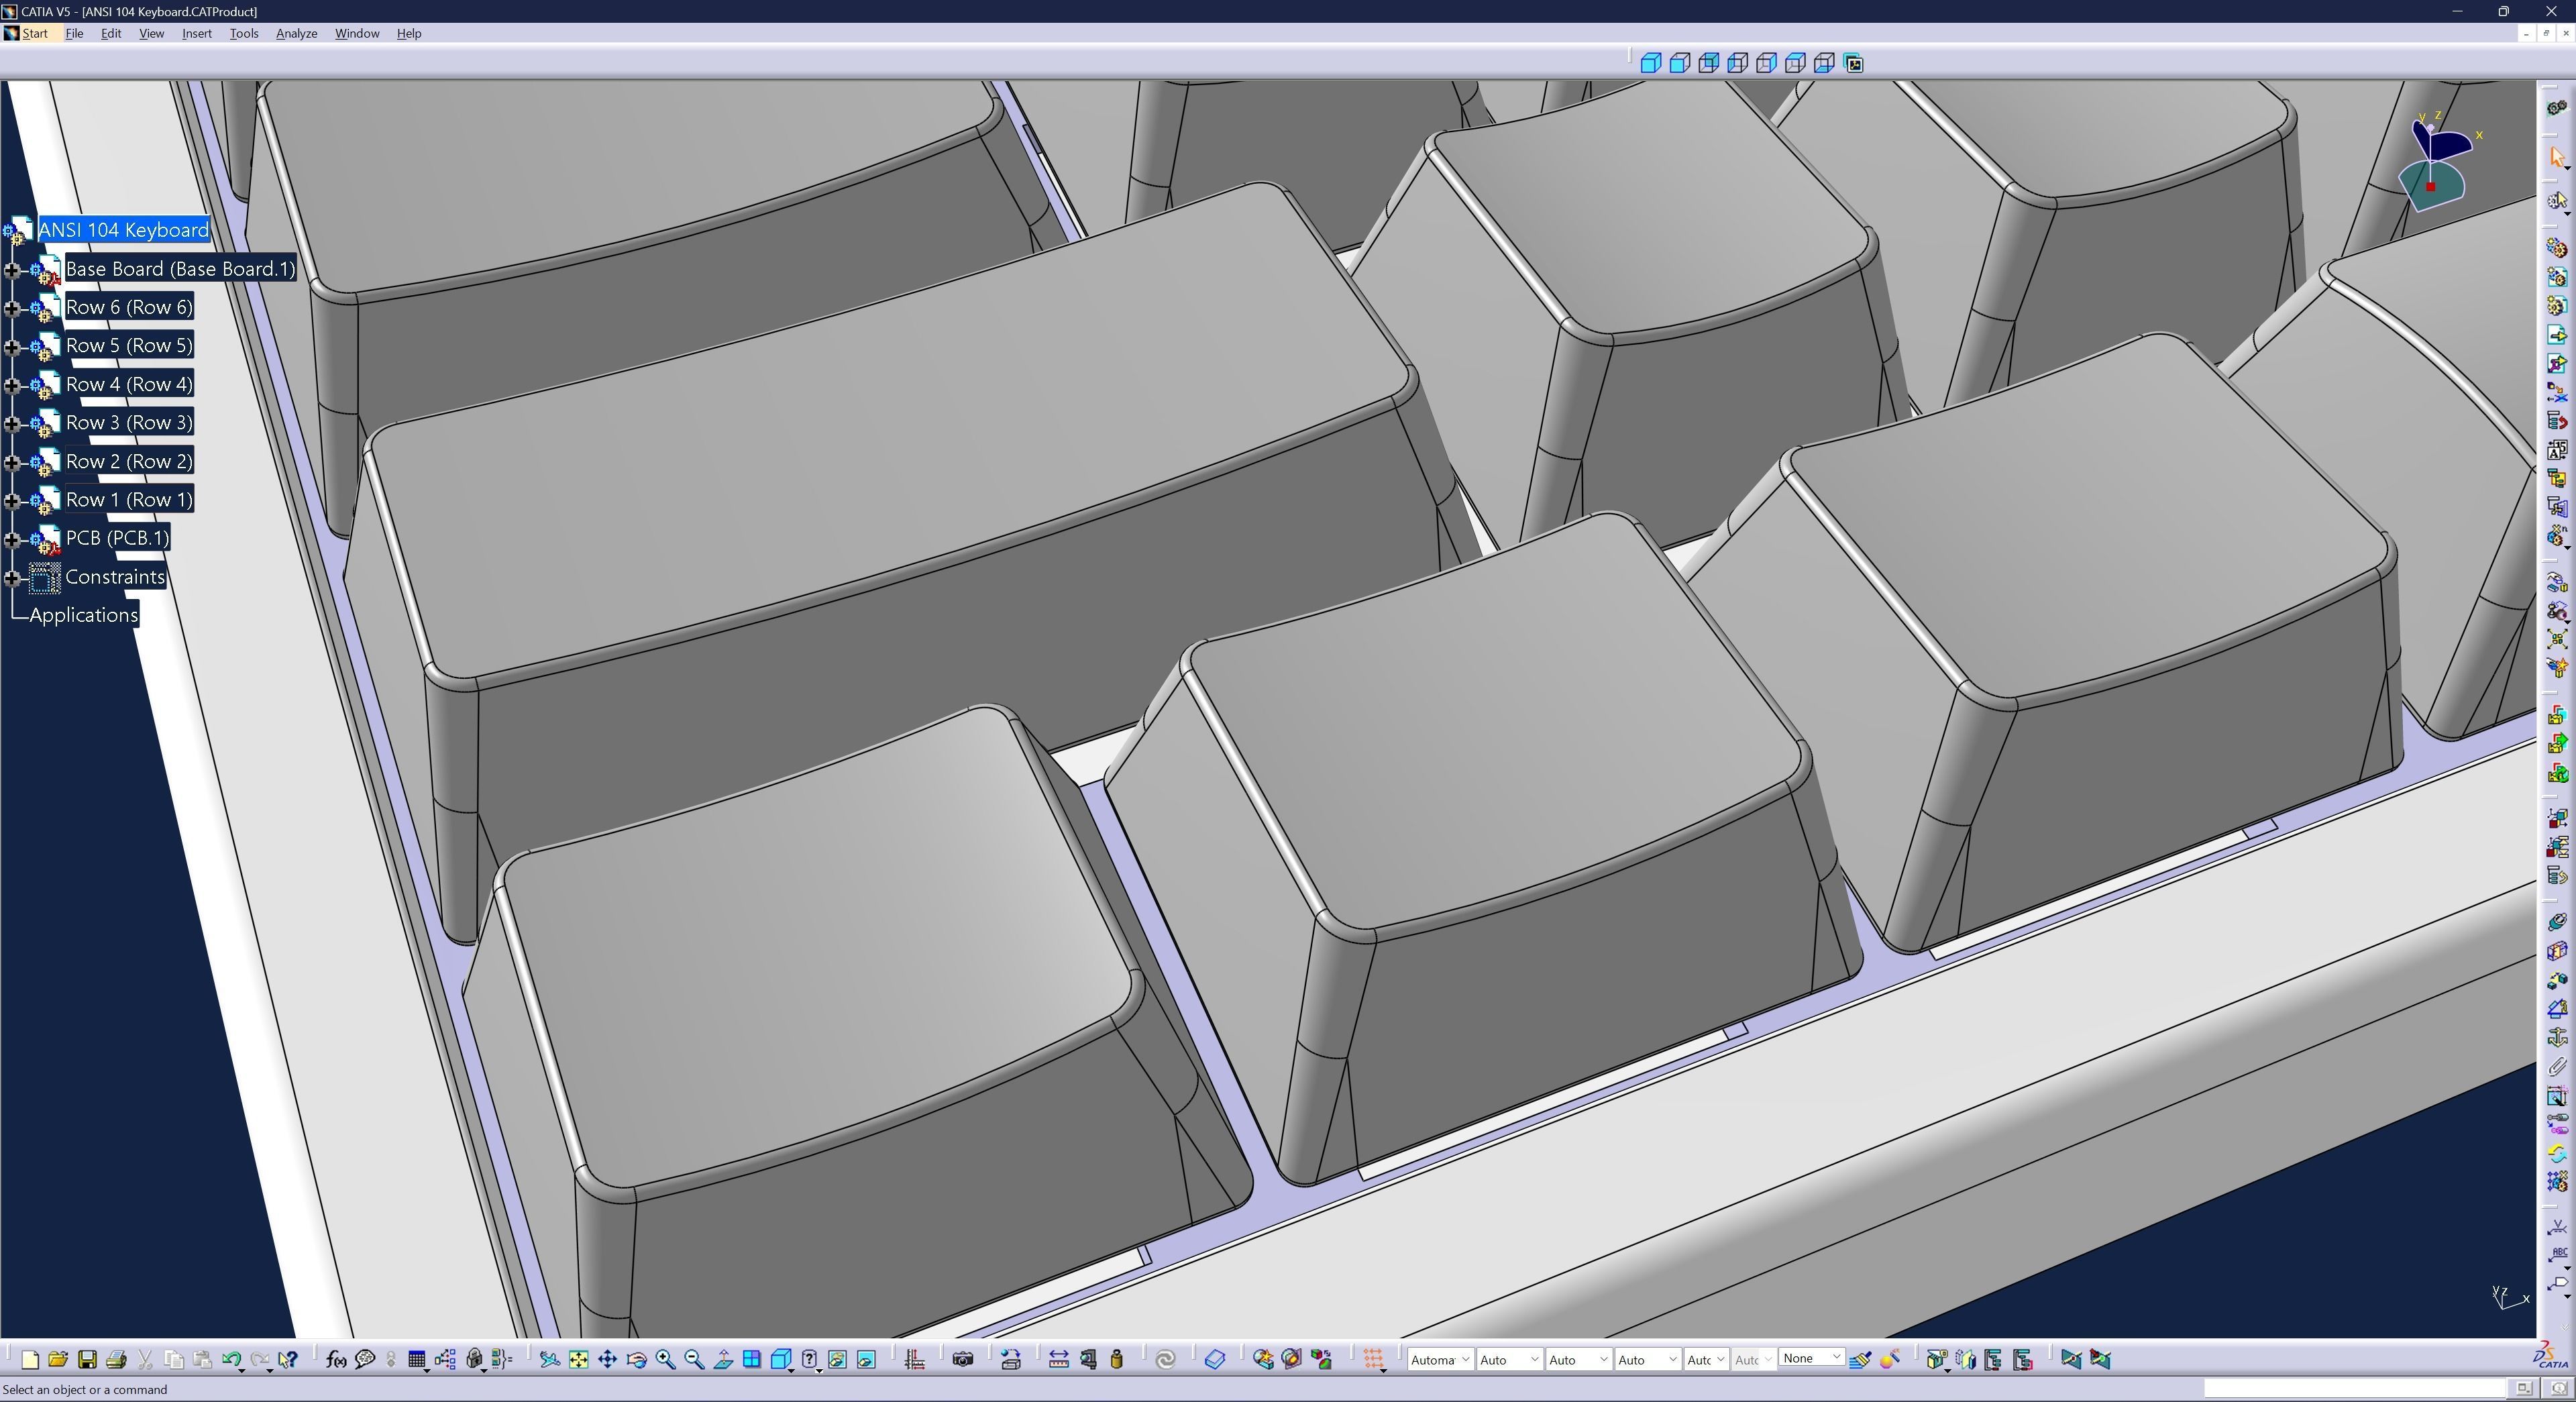This screenshot has width=2576, height=1402.
Task: Click the Zoom Out magnifier
Action: 694,1360
